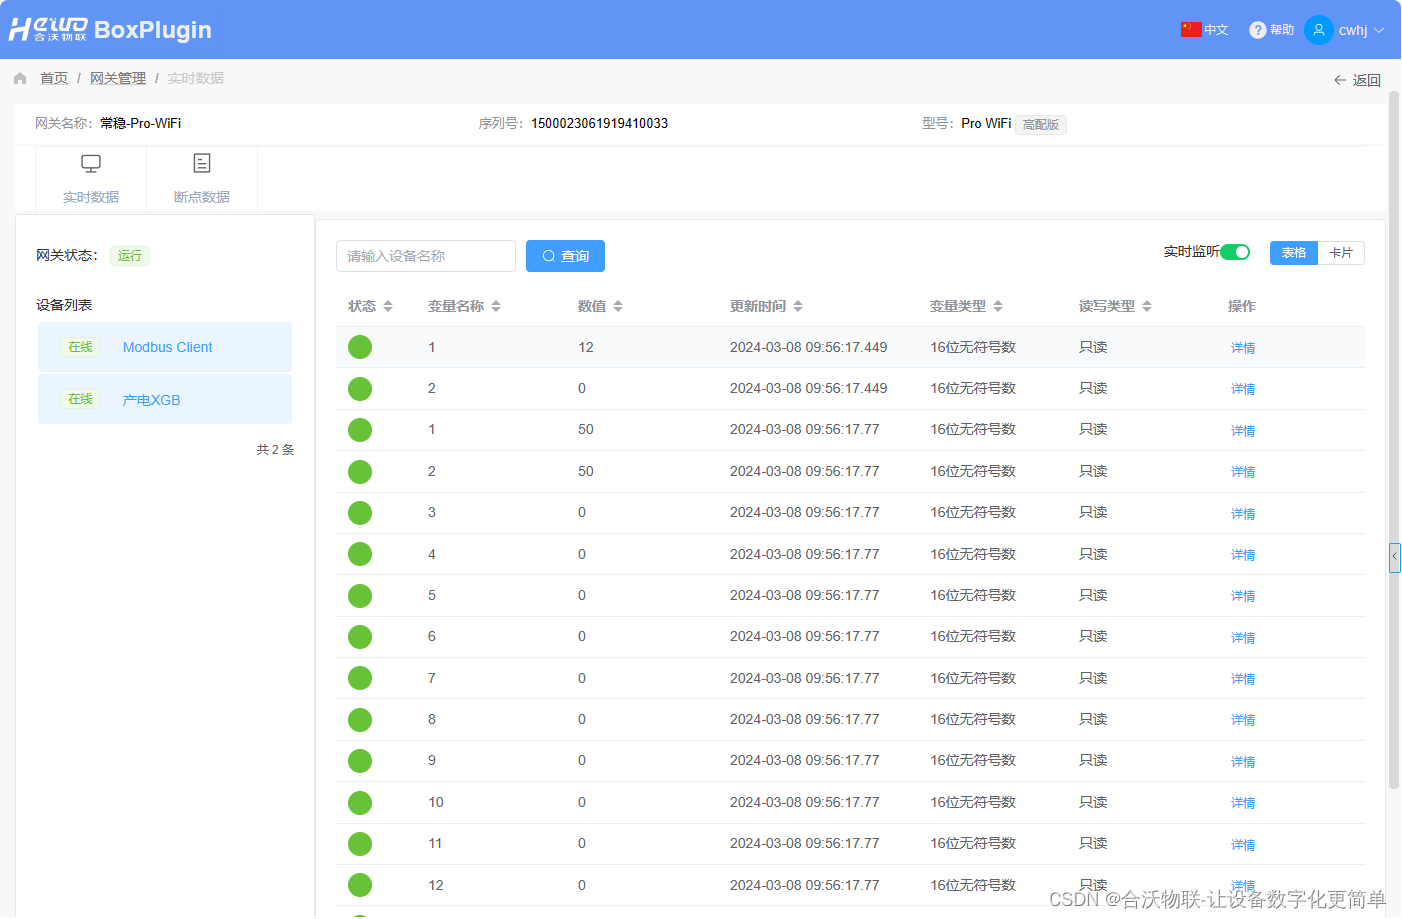Click 中文 language label
This screenshot has width=1402, height=919.
[1216, 30]
